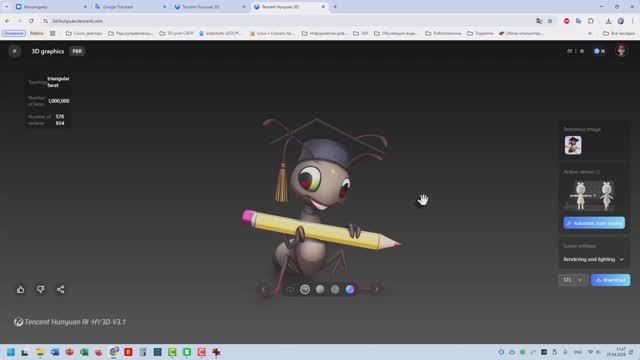Click the blue points coin icon in header
This screenshot has height=360, width=640.
point(597,51)
